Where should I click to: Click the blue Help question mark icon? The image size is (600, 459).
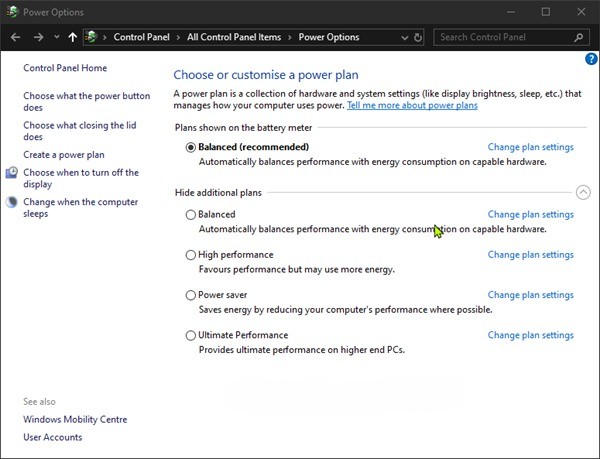pyautogui.click(x=591, y=60)
